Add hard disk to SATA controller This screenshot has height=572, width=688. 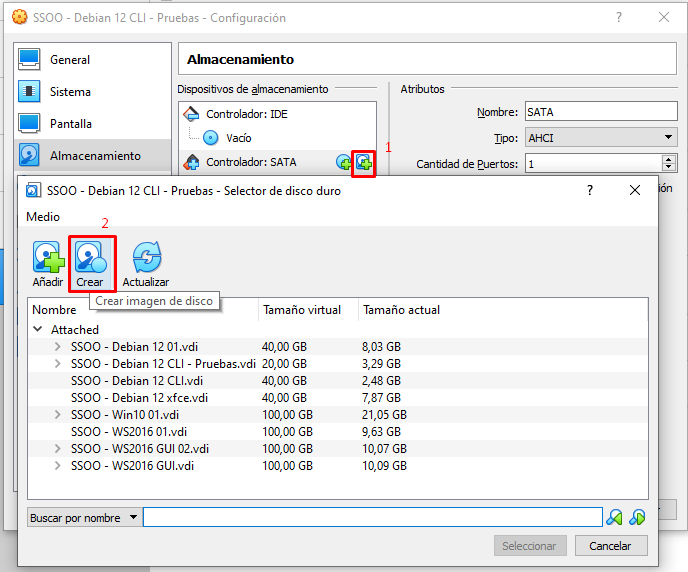point(364,162)
